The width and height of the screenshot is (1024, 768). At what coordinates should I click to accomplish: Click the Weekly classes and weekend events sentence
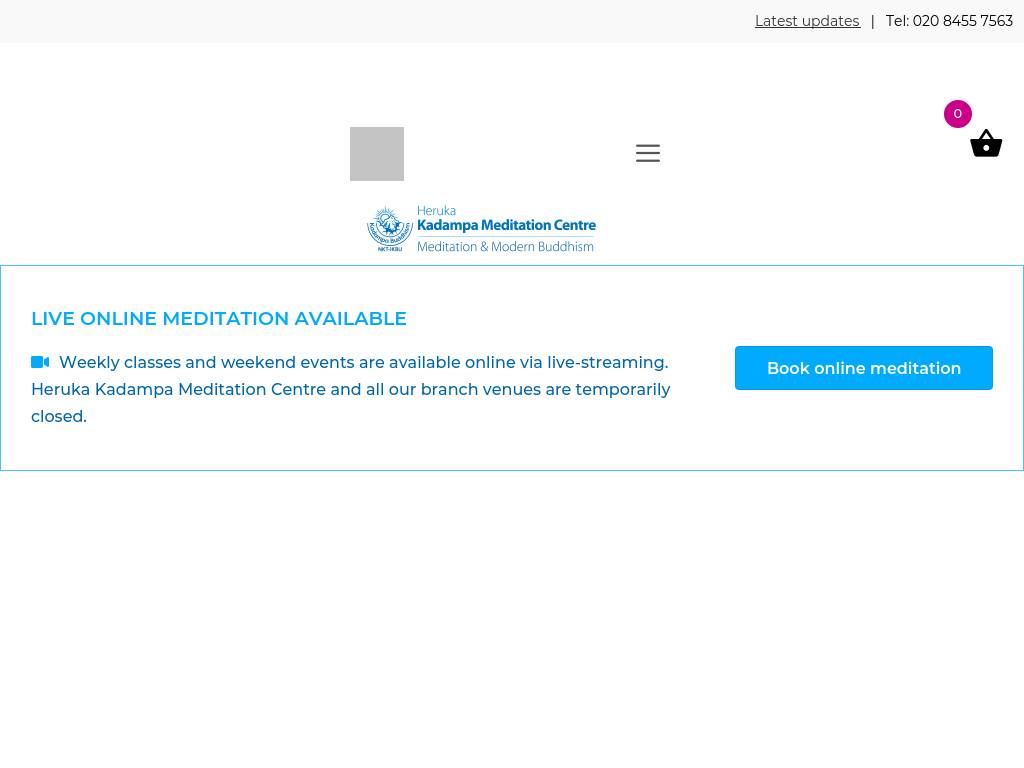(363, 362)
